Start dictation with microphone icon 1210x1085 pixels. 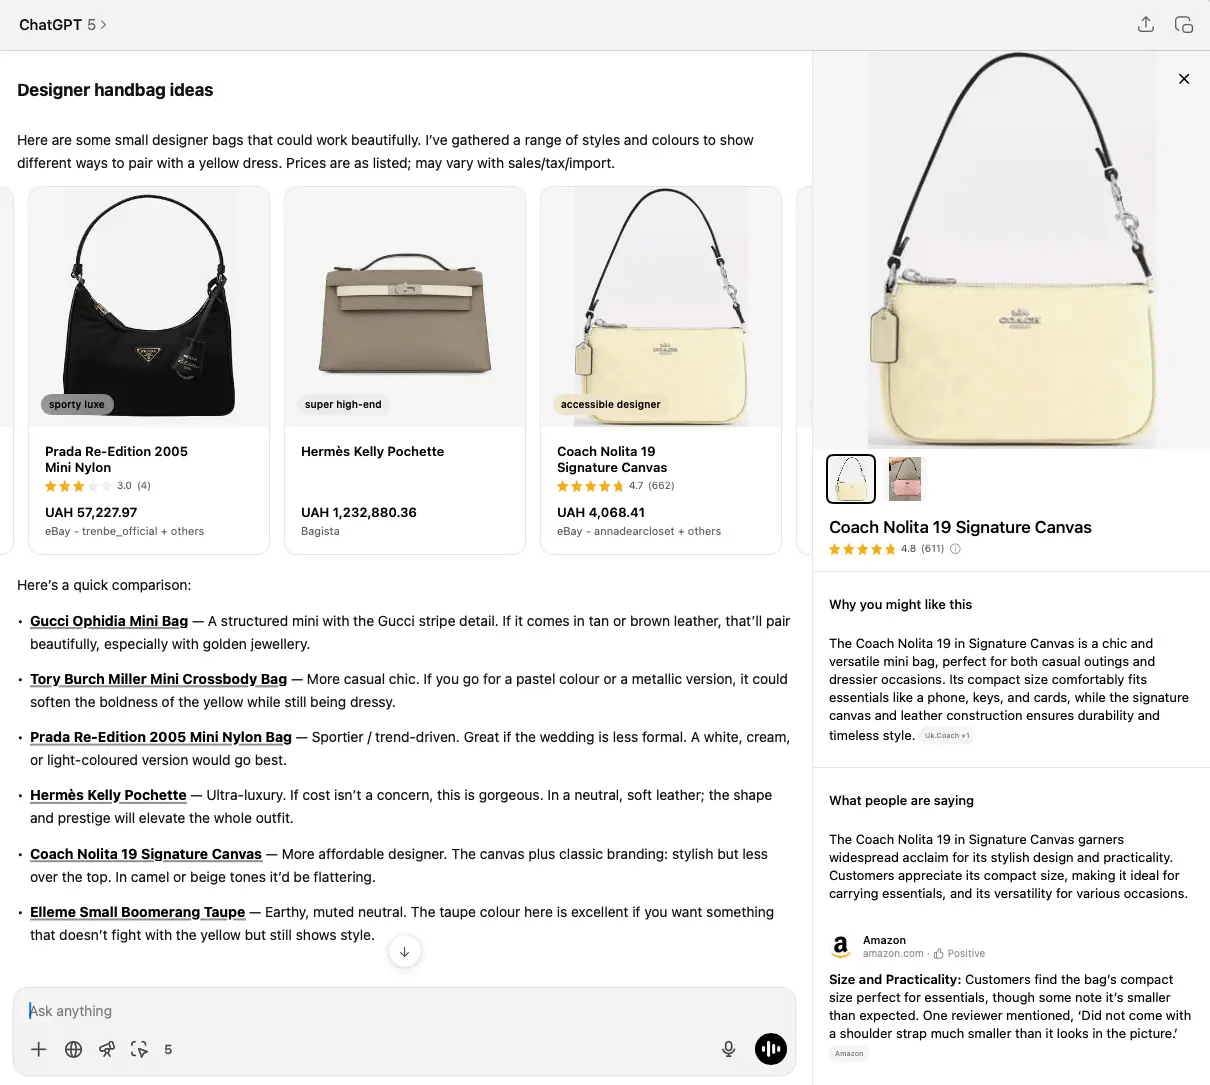(729, 1049)
